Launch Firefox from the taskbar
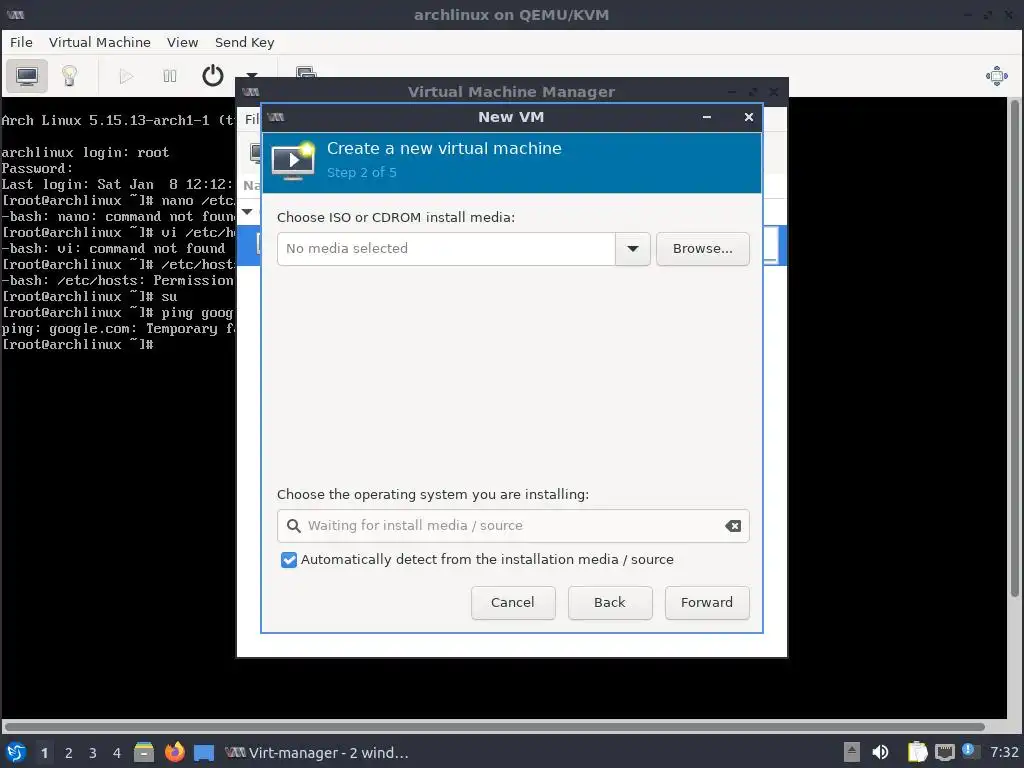This screenshot has height=768, width=1024. click(x=174, y=752)
